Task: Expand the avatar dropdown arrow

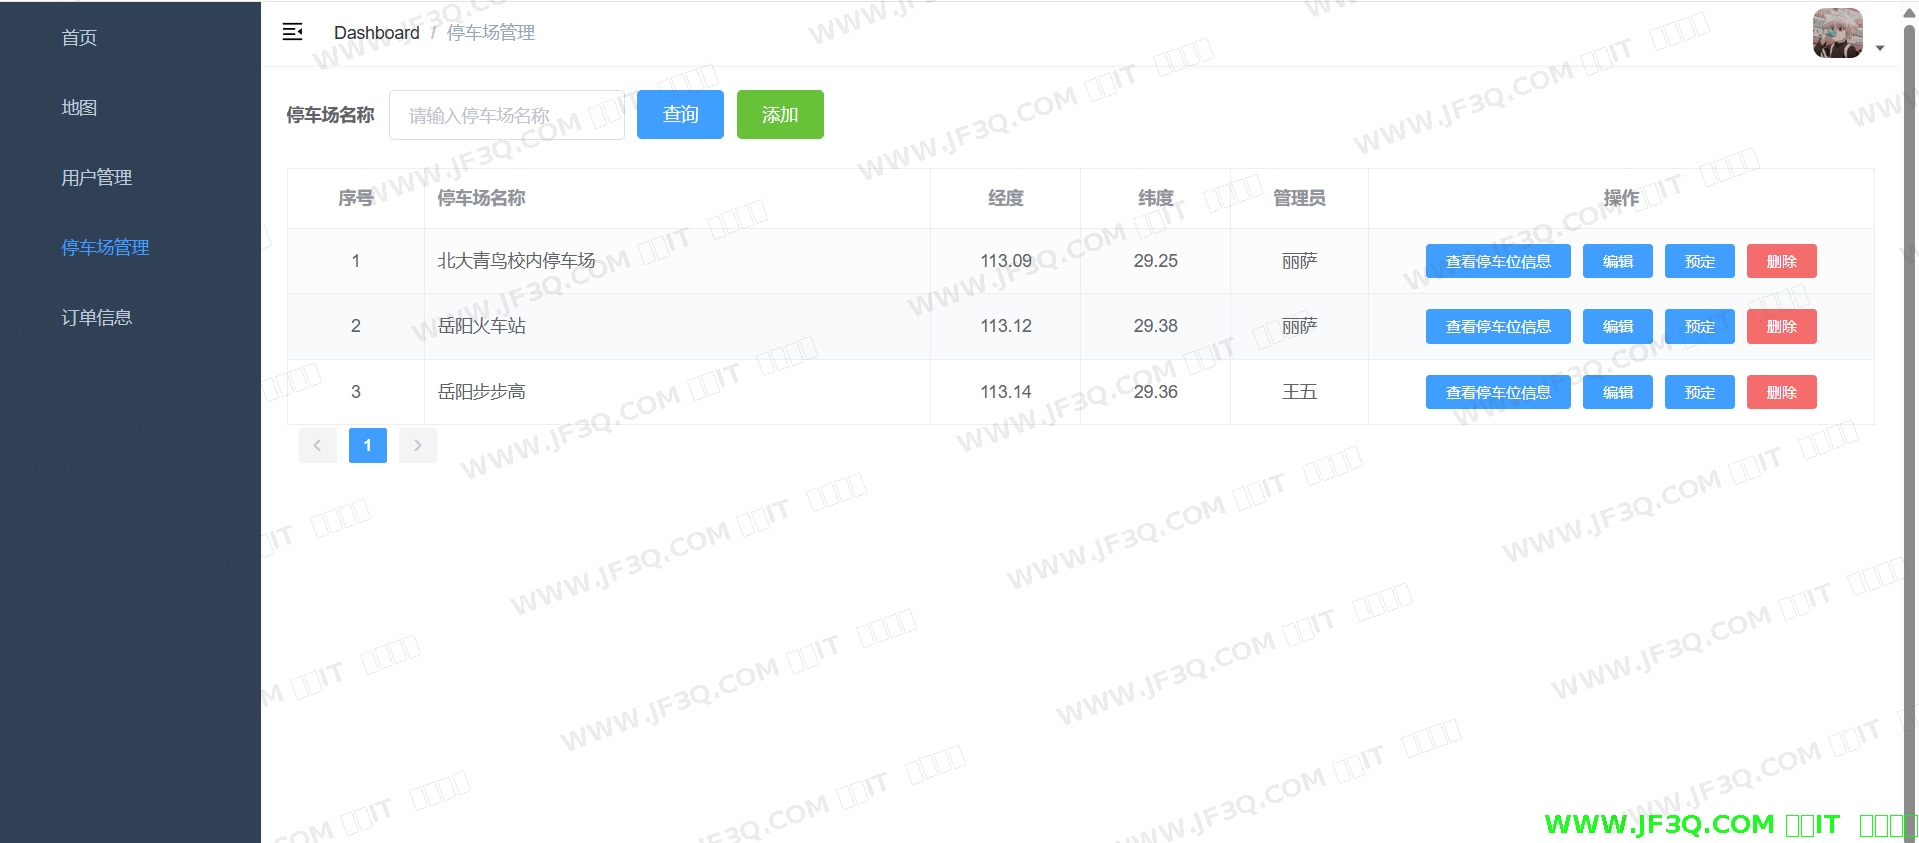Action: pos(1880,48)
